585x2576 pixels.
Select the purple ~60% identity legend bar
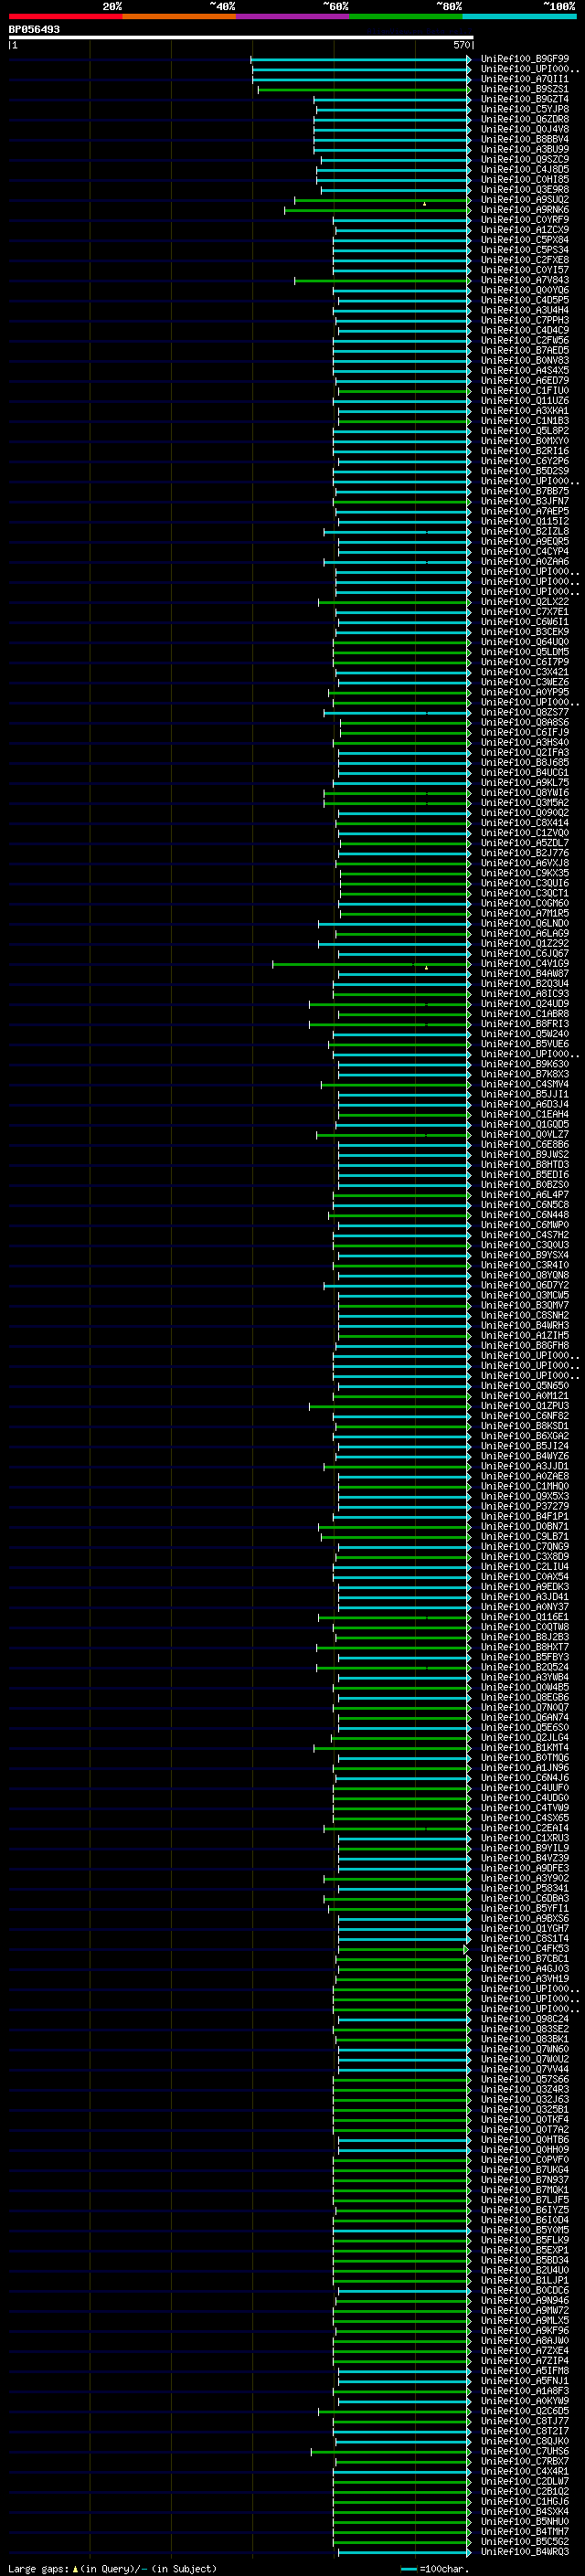coord(292,16)
